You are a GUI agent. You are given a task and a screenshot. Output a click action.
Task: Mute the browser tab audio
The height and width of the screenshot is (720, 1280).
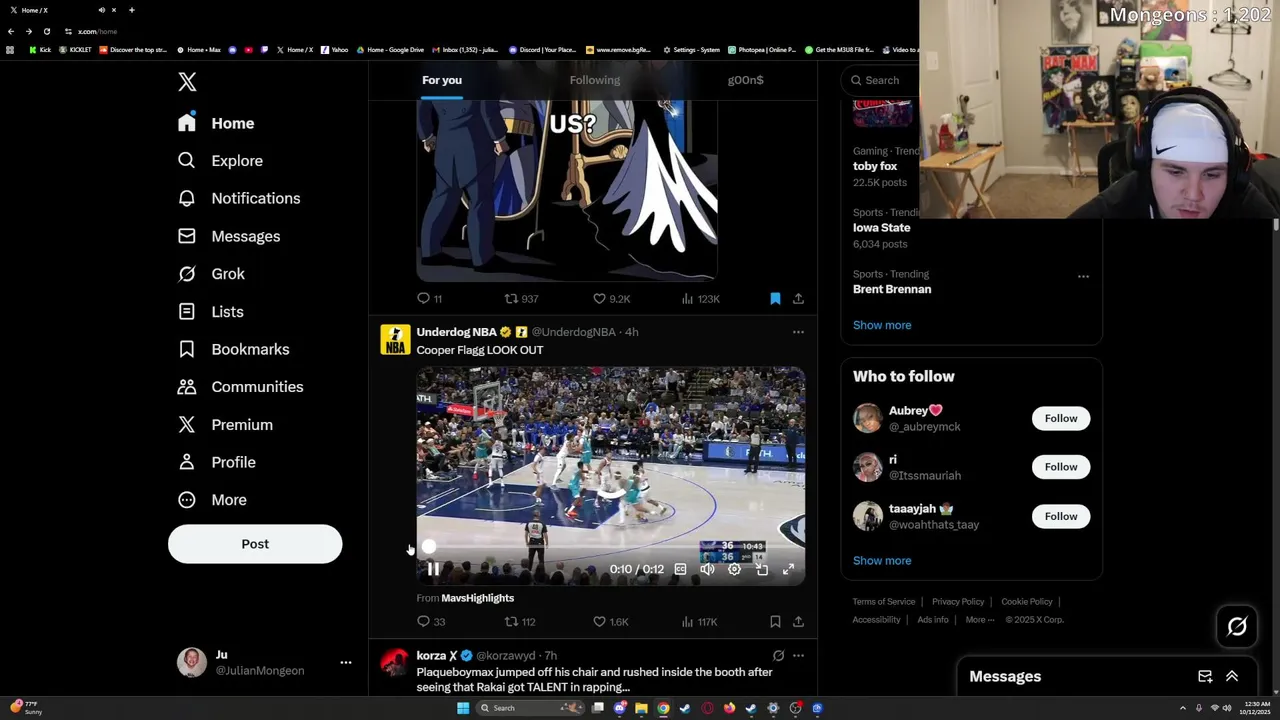101,10
